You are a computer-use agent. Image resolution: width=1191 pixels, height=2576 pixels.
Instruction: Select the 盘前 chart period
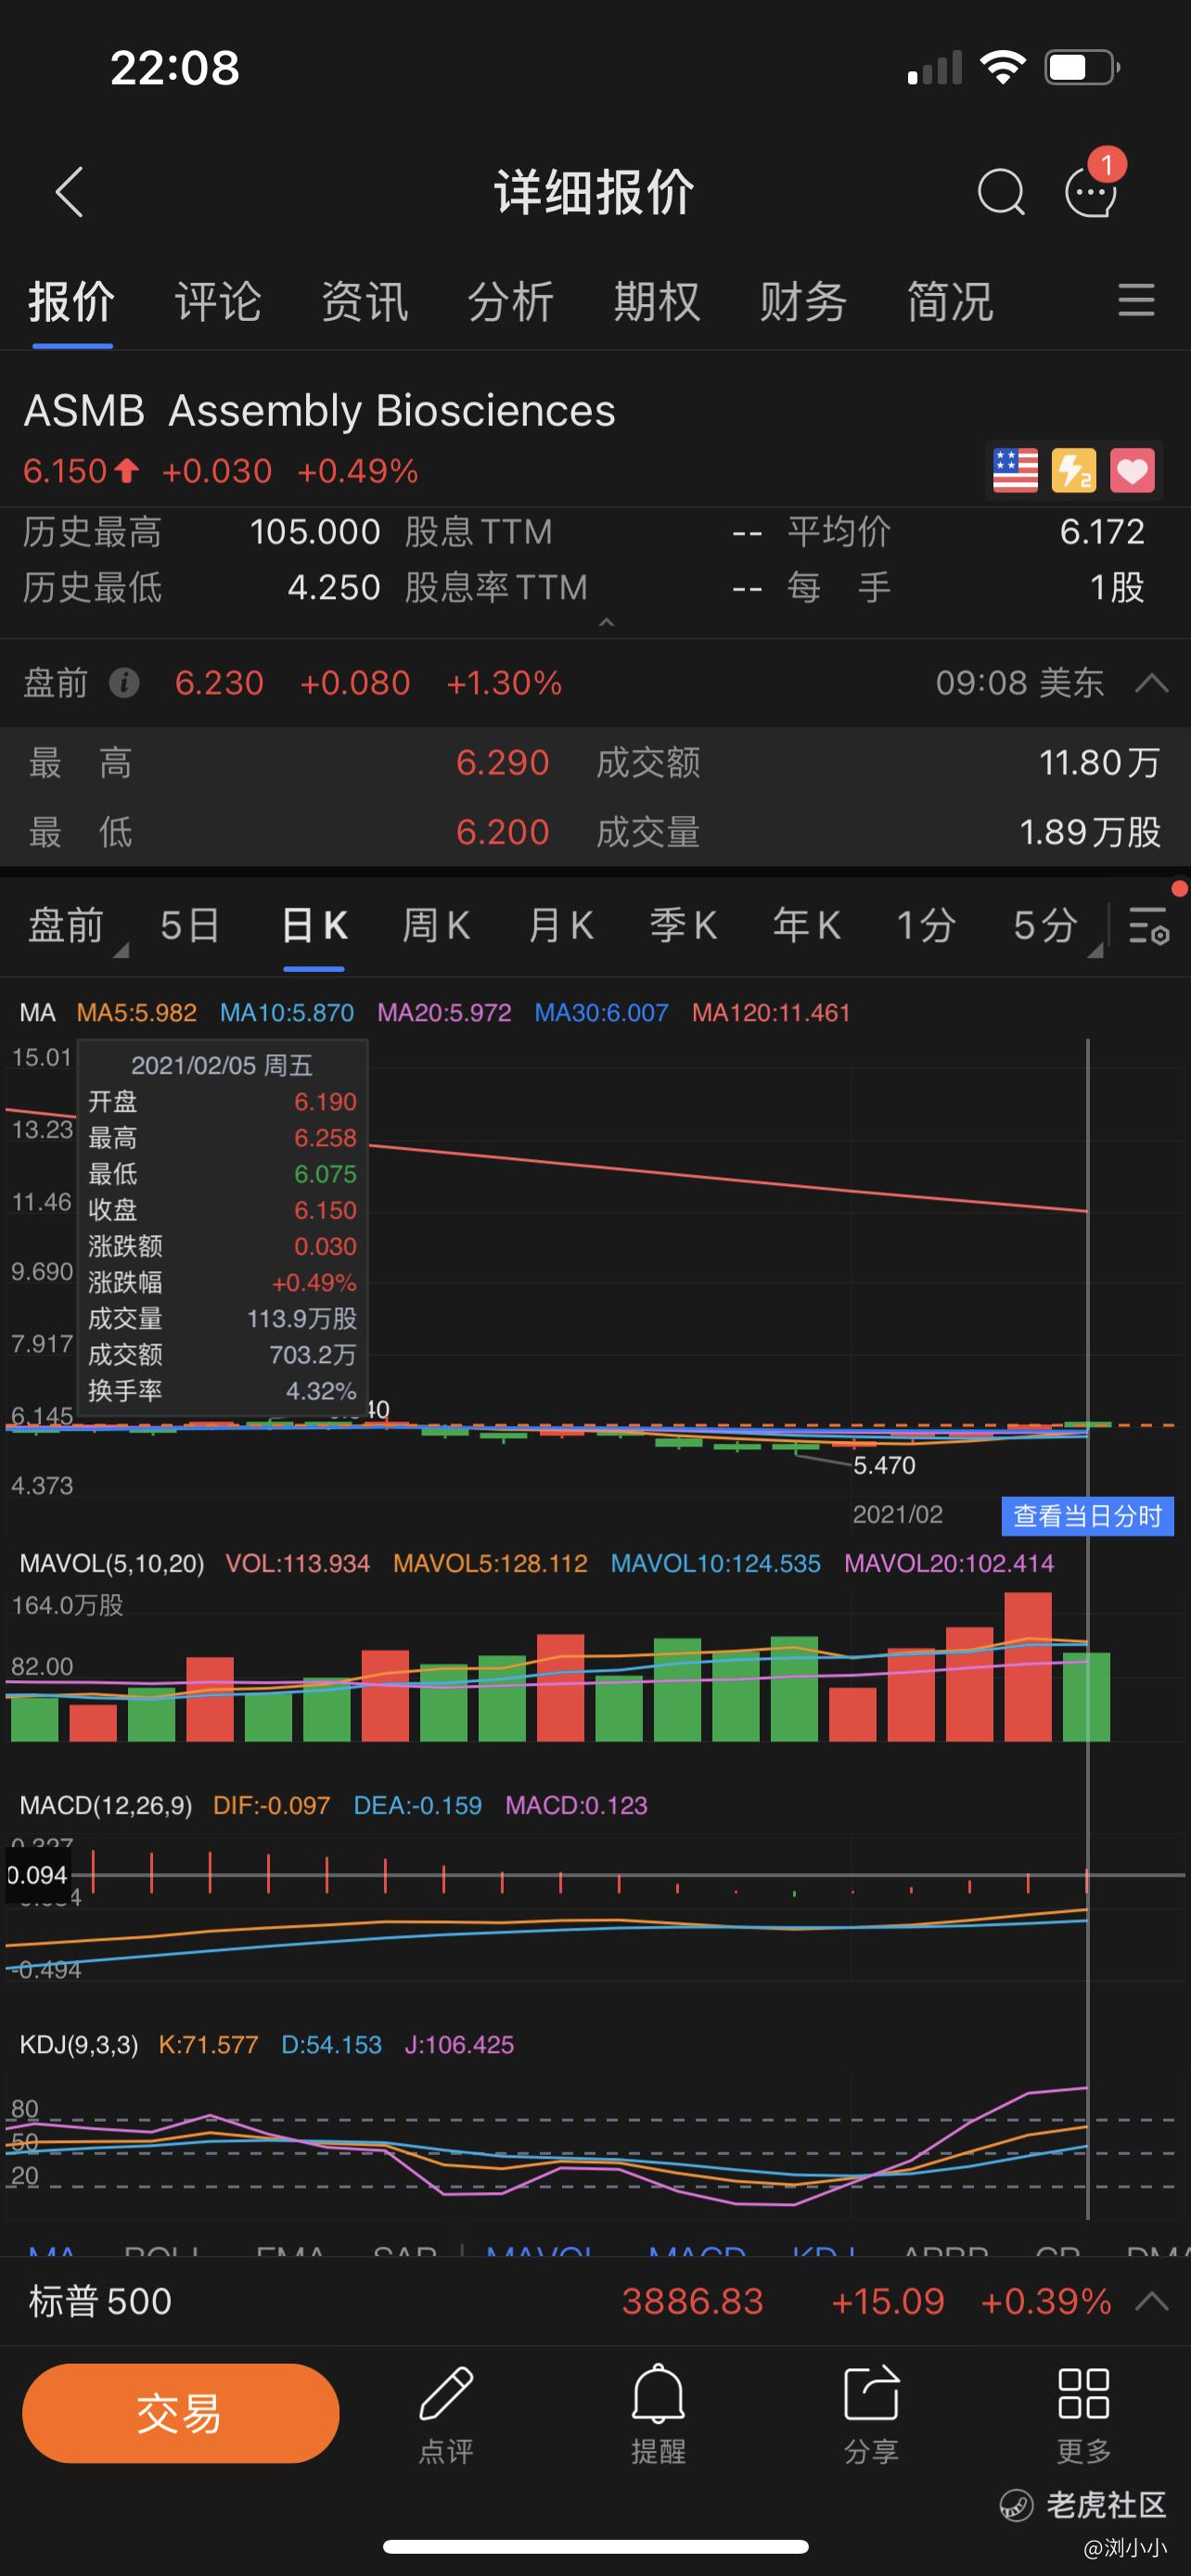click(x=67, y=925)
